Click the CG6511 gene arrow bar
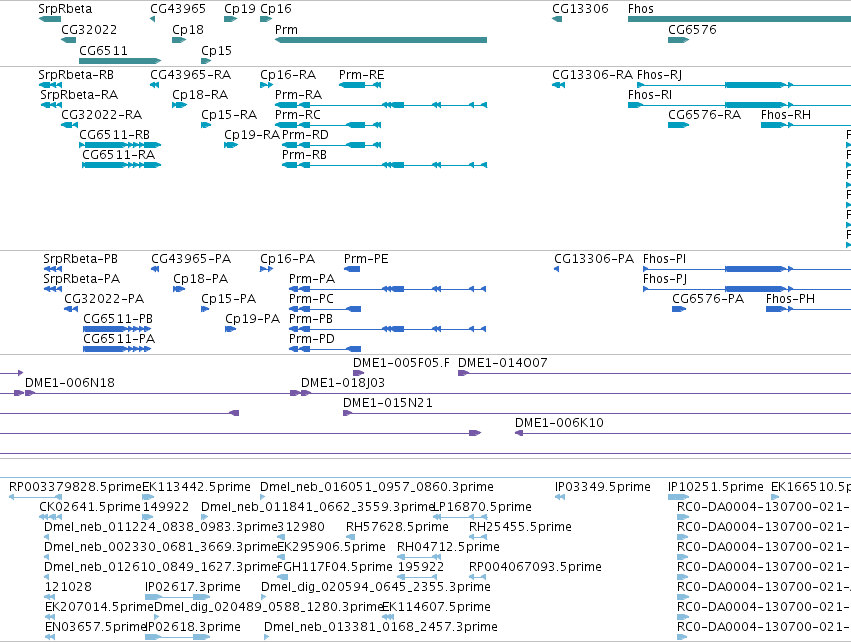This screenshot has height=642, width=851. pos(120,61)
